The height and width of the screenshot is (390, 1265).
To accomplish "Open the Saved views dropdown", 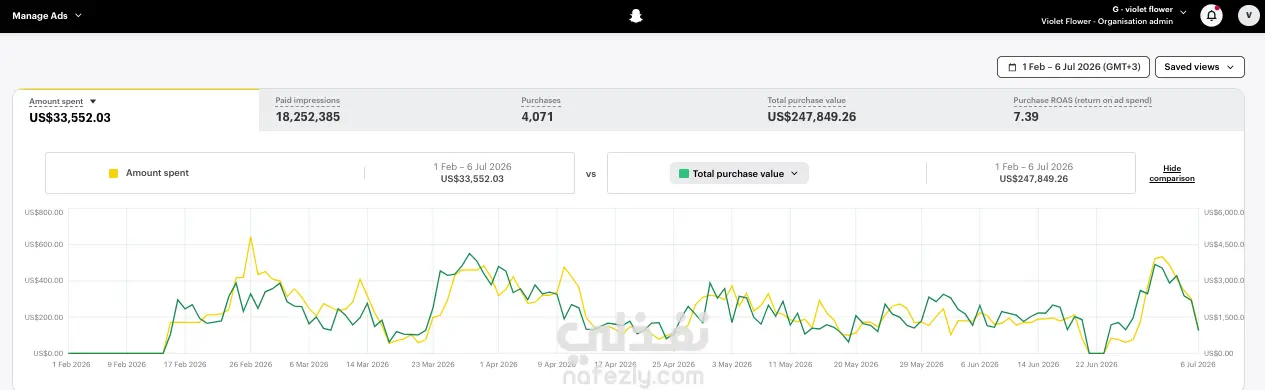I will pyautogui.click(x=1200, y=67).
